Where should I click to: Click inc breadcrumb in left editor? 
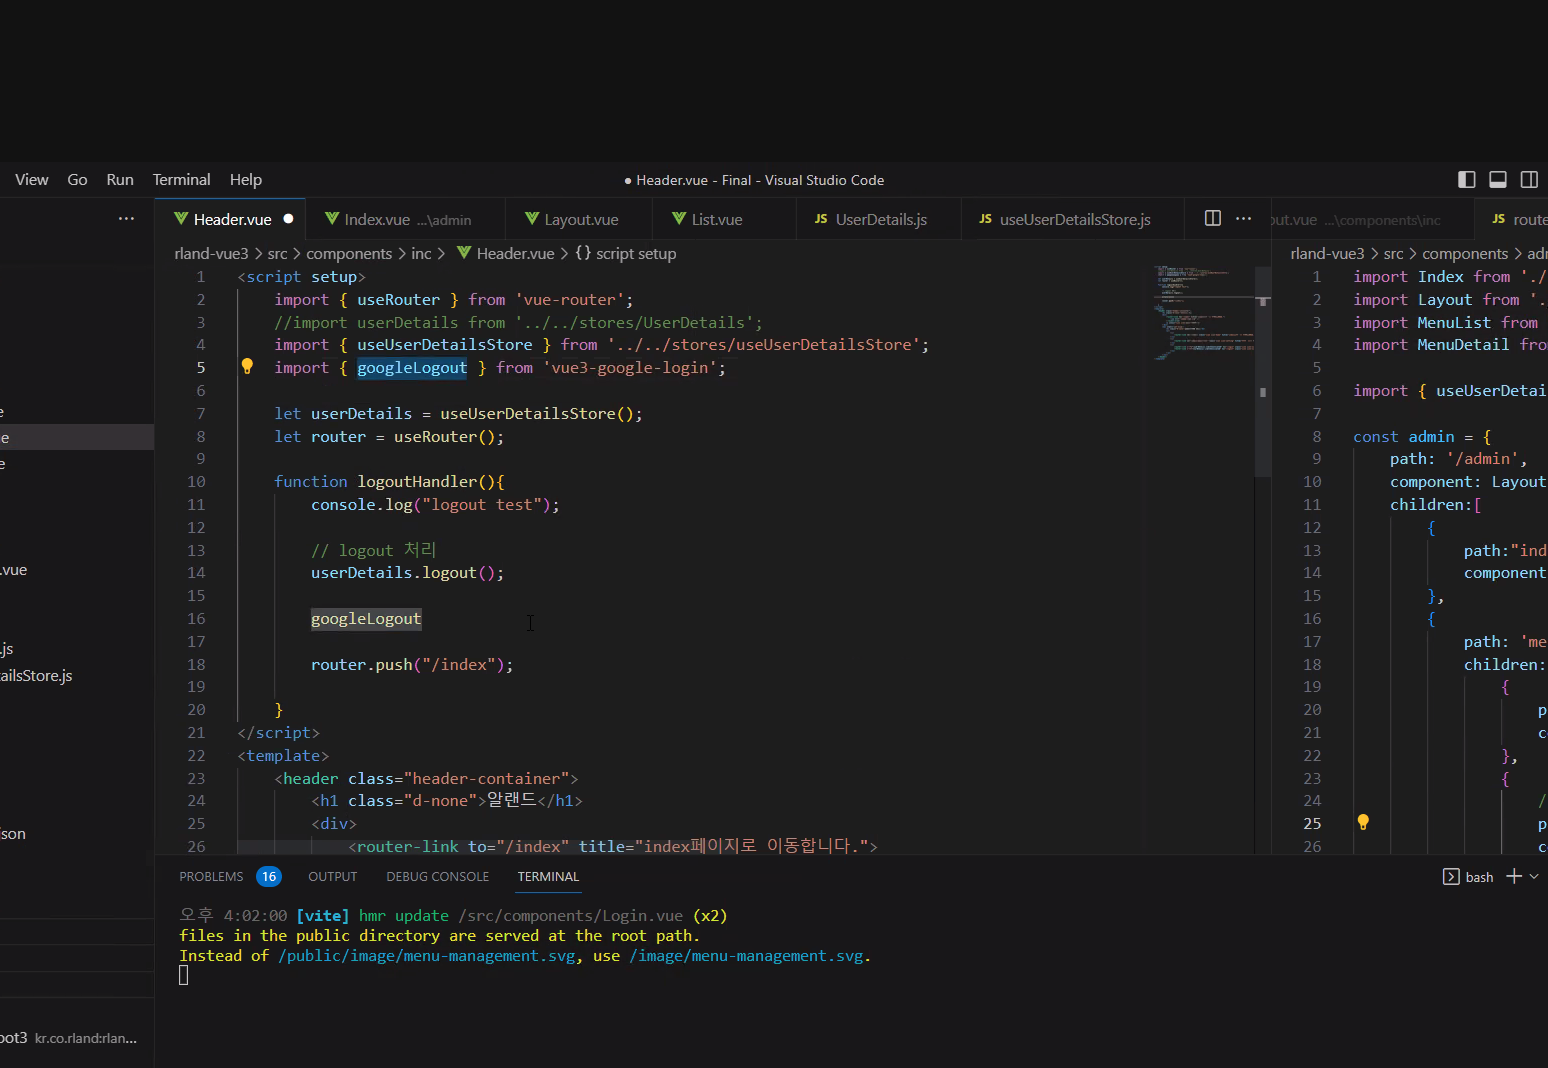pos(421,253)
